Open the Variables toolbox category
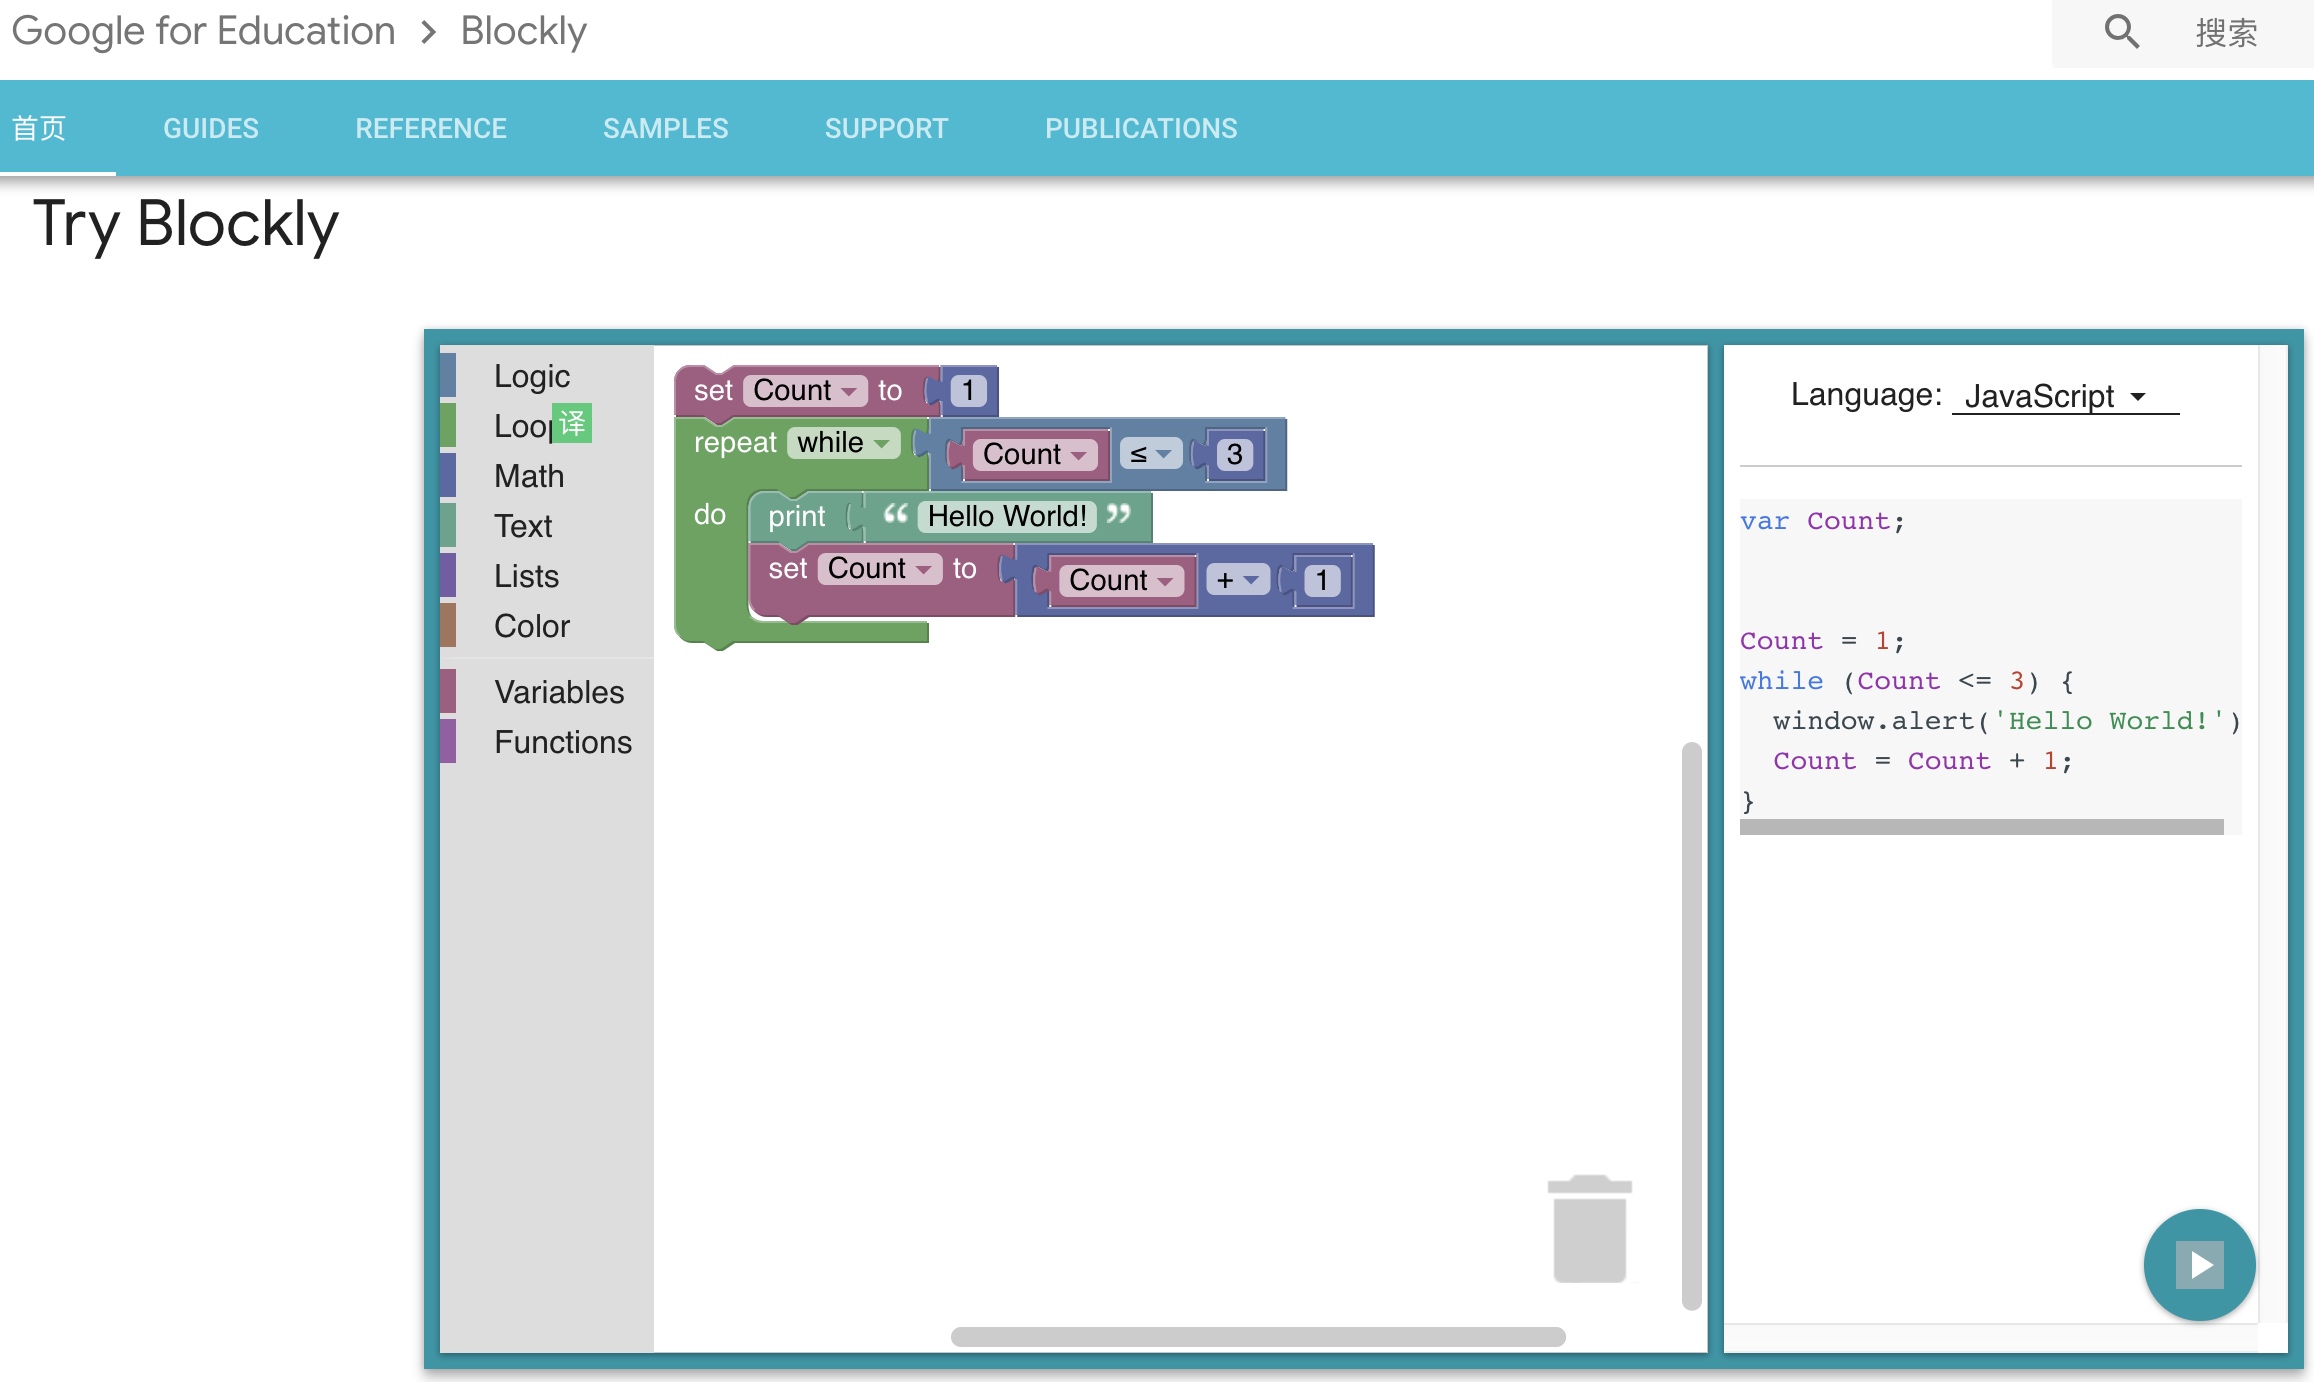 point(546,692)
